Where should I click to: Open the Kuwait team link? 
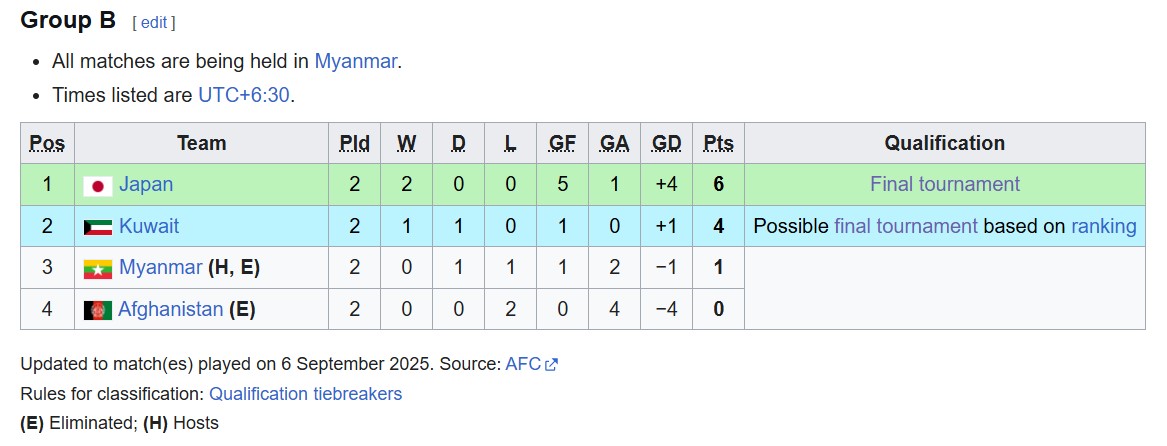pos(149,226)
